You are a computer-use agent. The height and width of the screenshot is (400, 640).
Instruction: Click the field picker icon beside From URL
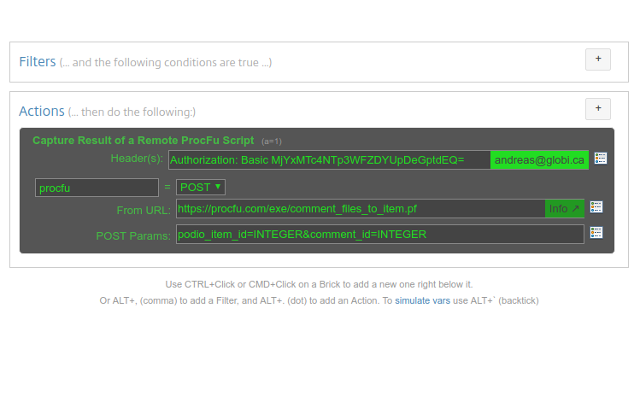point(596,207)
